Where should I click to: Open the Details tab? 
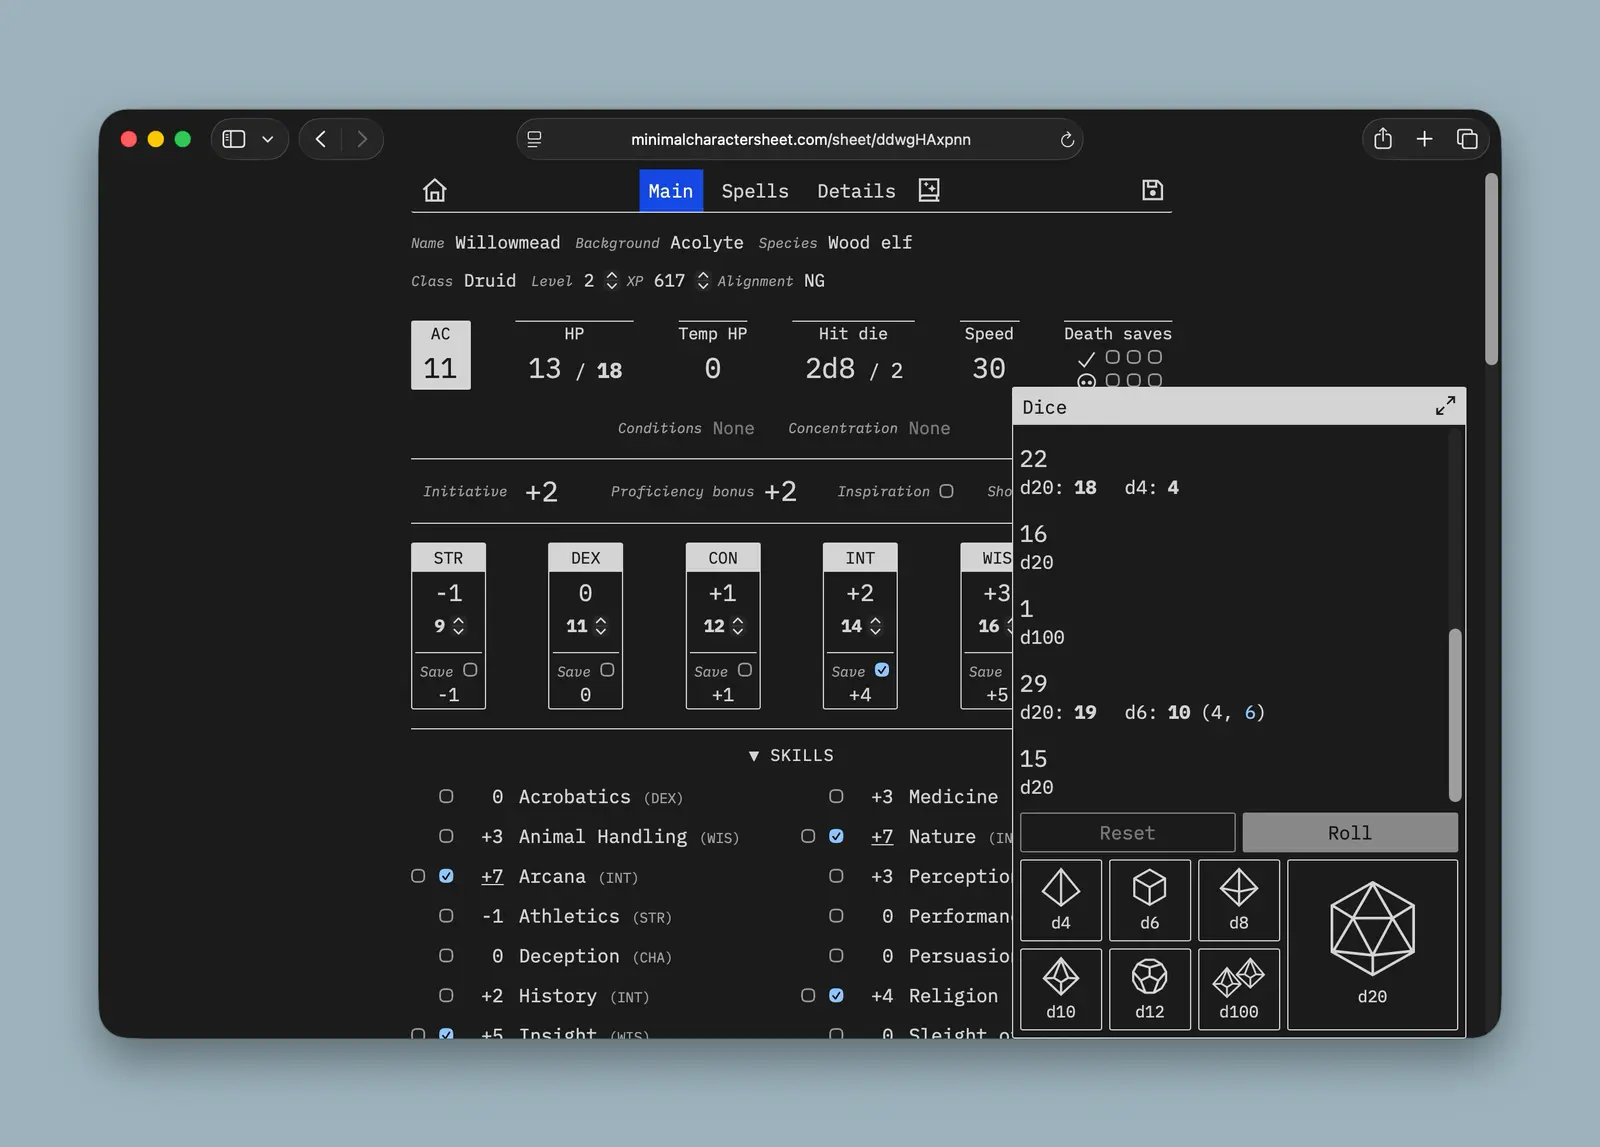[x=856, y=191]
